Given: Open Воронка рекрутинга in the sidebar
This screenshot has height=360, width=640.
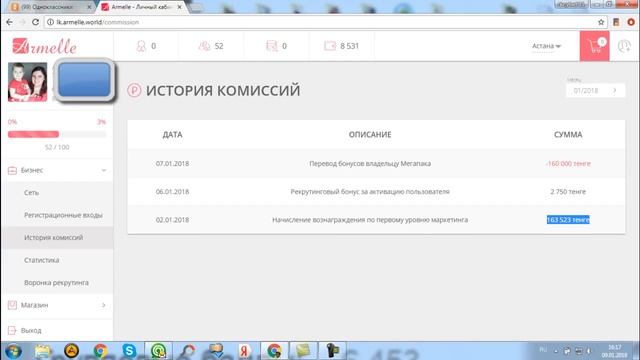Looking at the screenshot, I should (56, 282).
